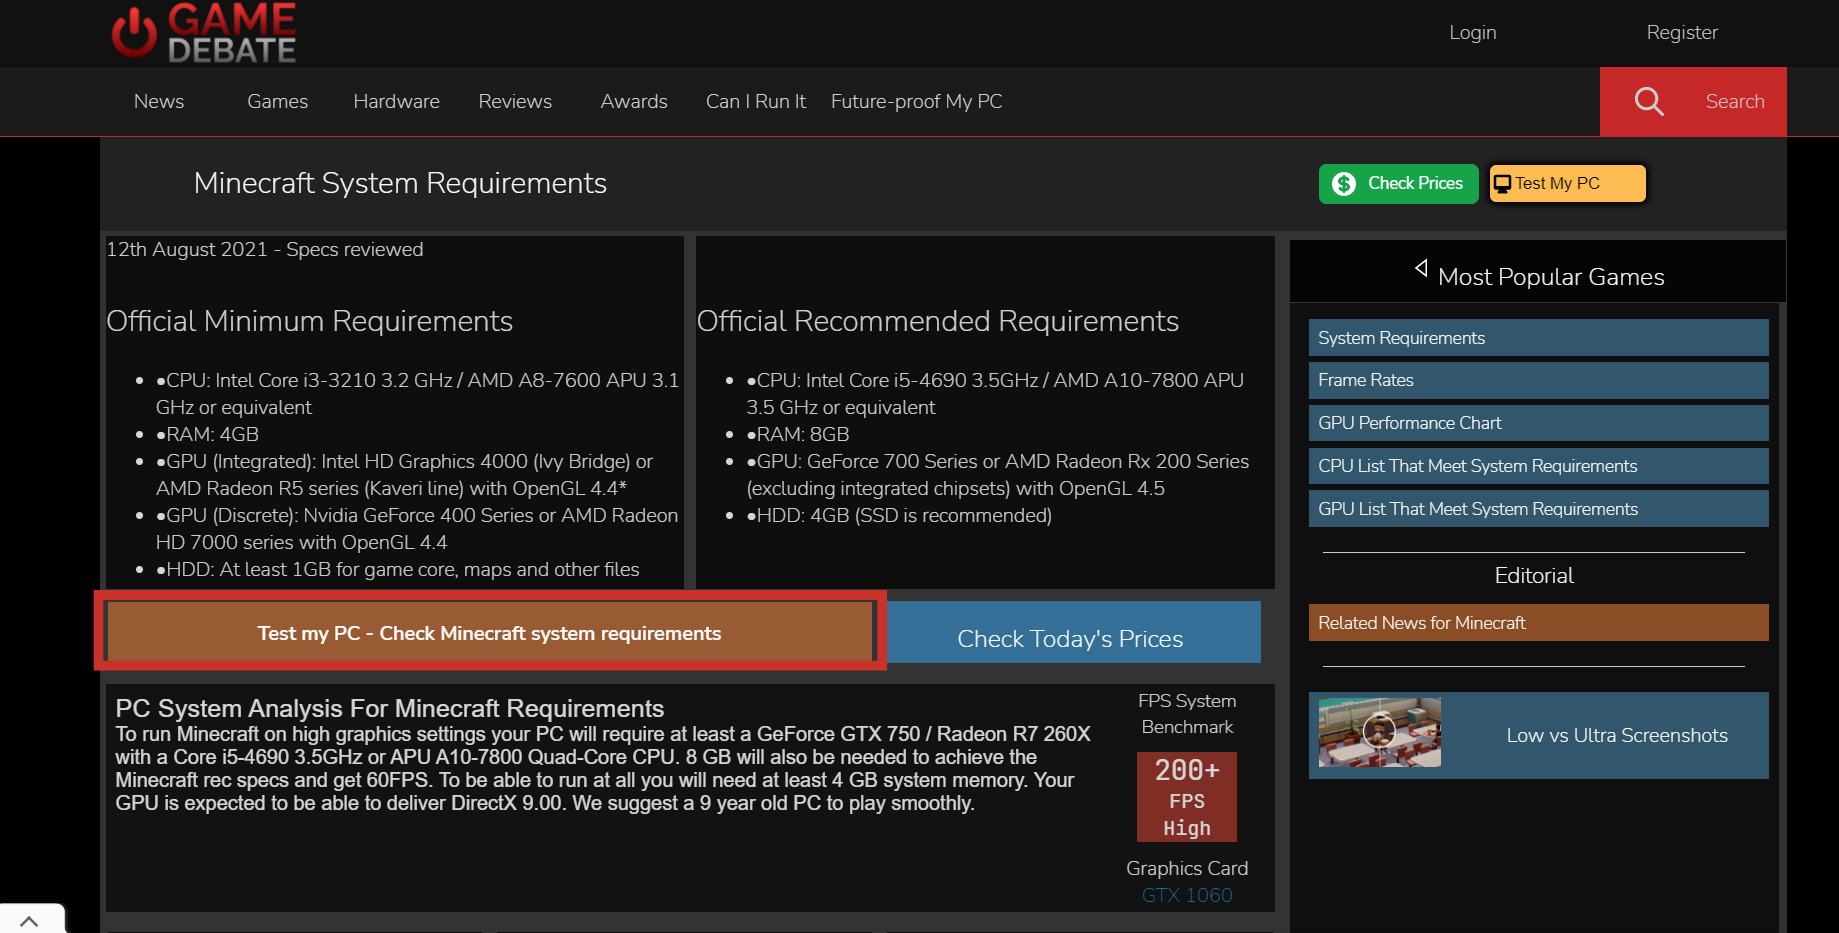This screenshot has height=933, width=1839.
Task: Click the magnifying glass search icon
Action: click(x=1648, y=101)
